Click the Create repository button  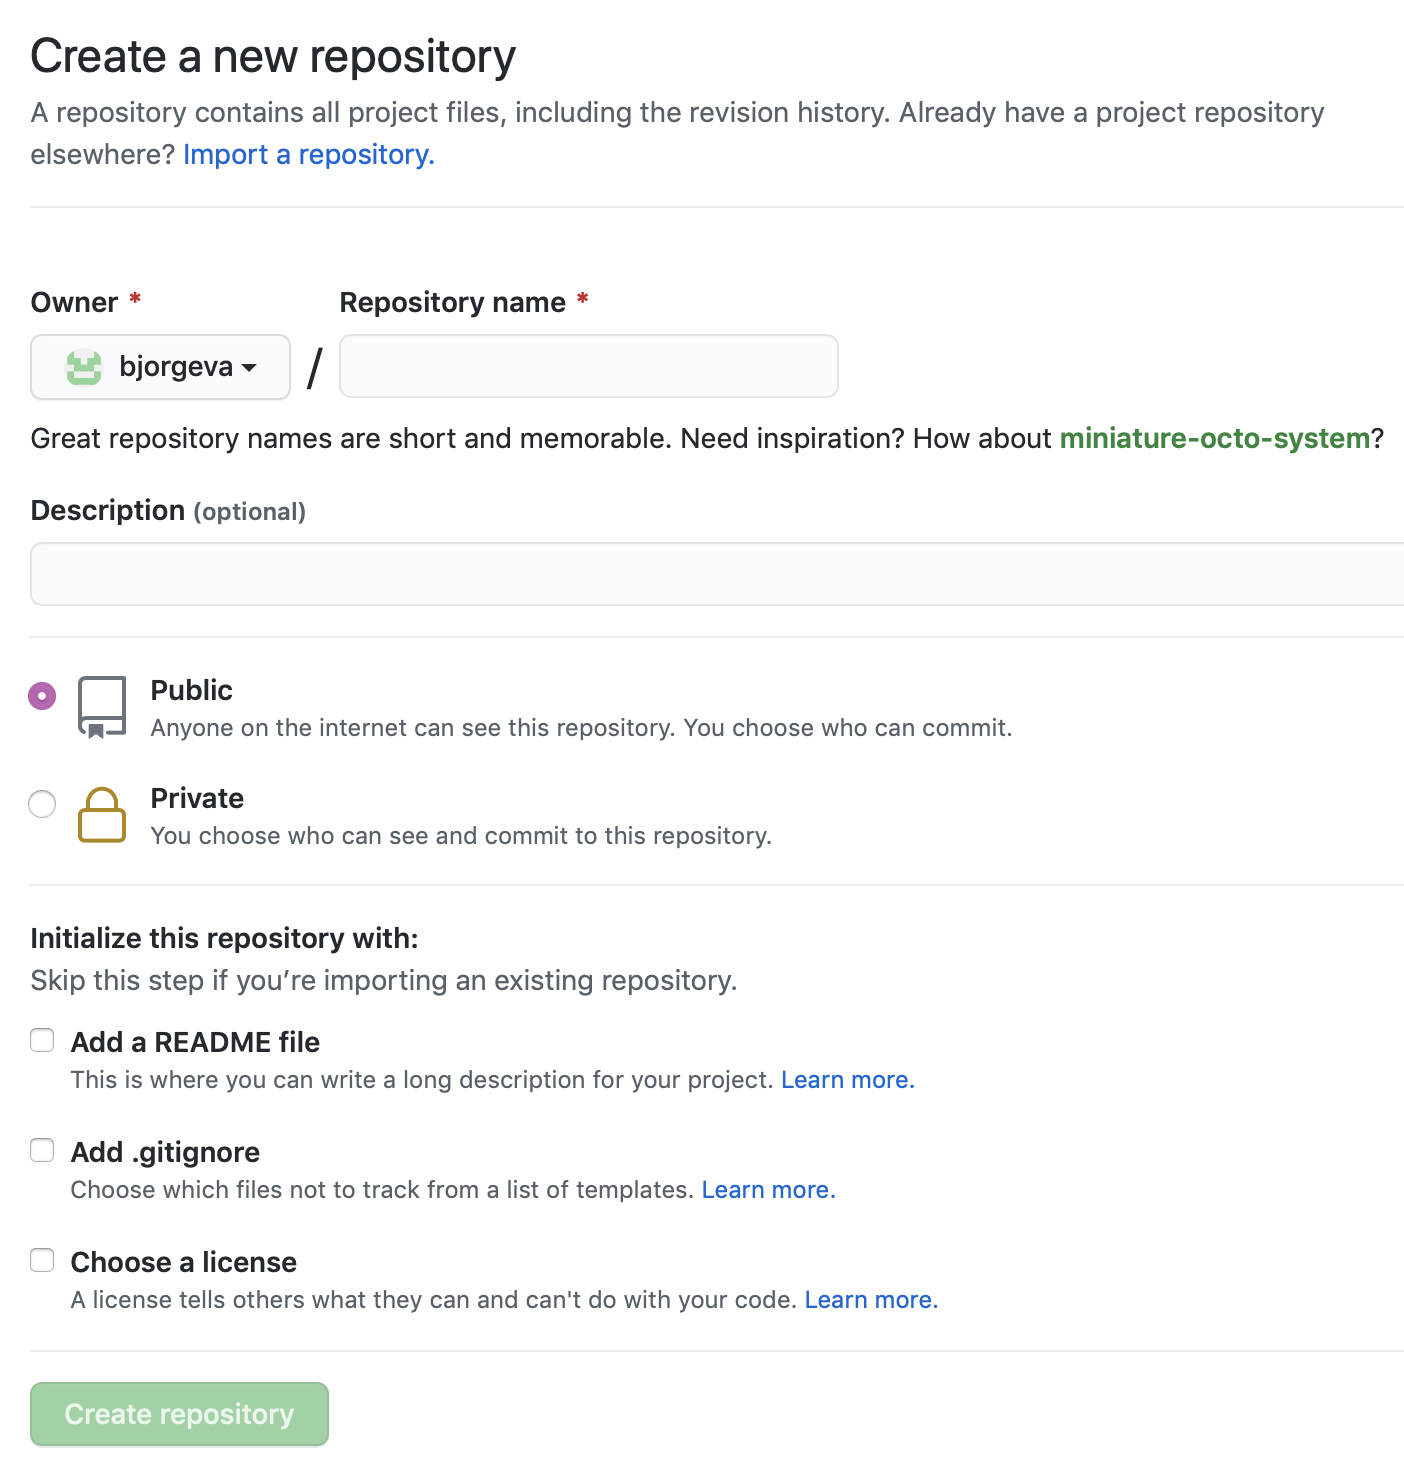[179, 1414]
